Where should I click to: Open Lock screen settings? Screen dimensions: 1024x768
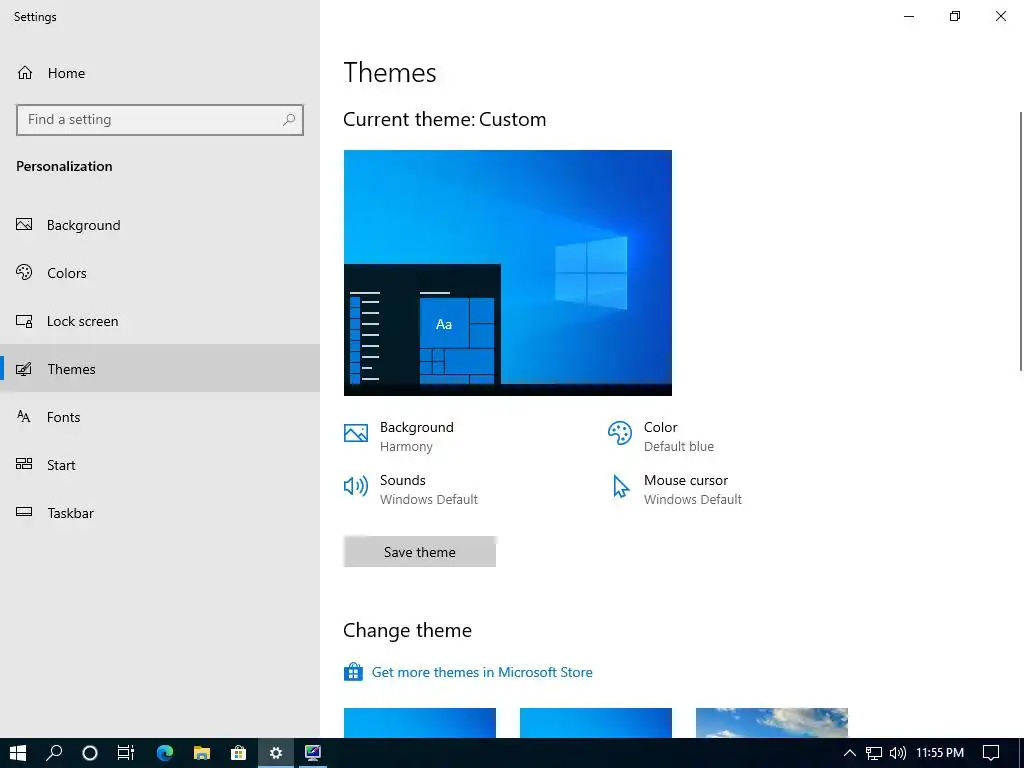160,321
